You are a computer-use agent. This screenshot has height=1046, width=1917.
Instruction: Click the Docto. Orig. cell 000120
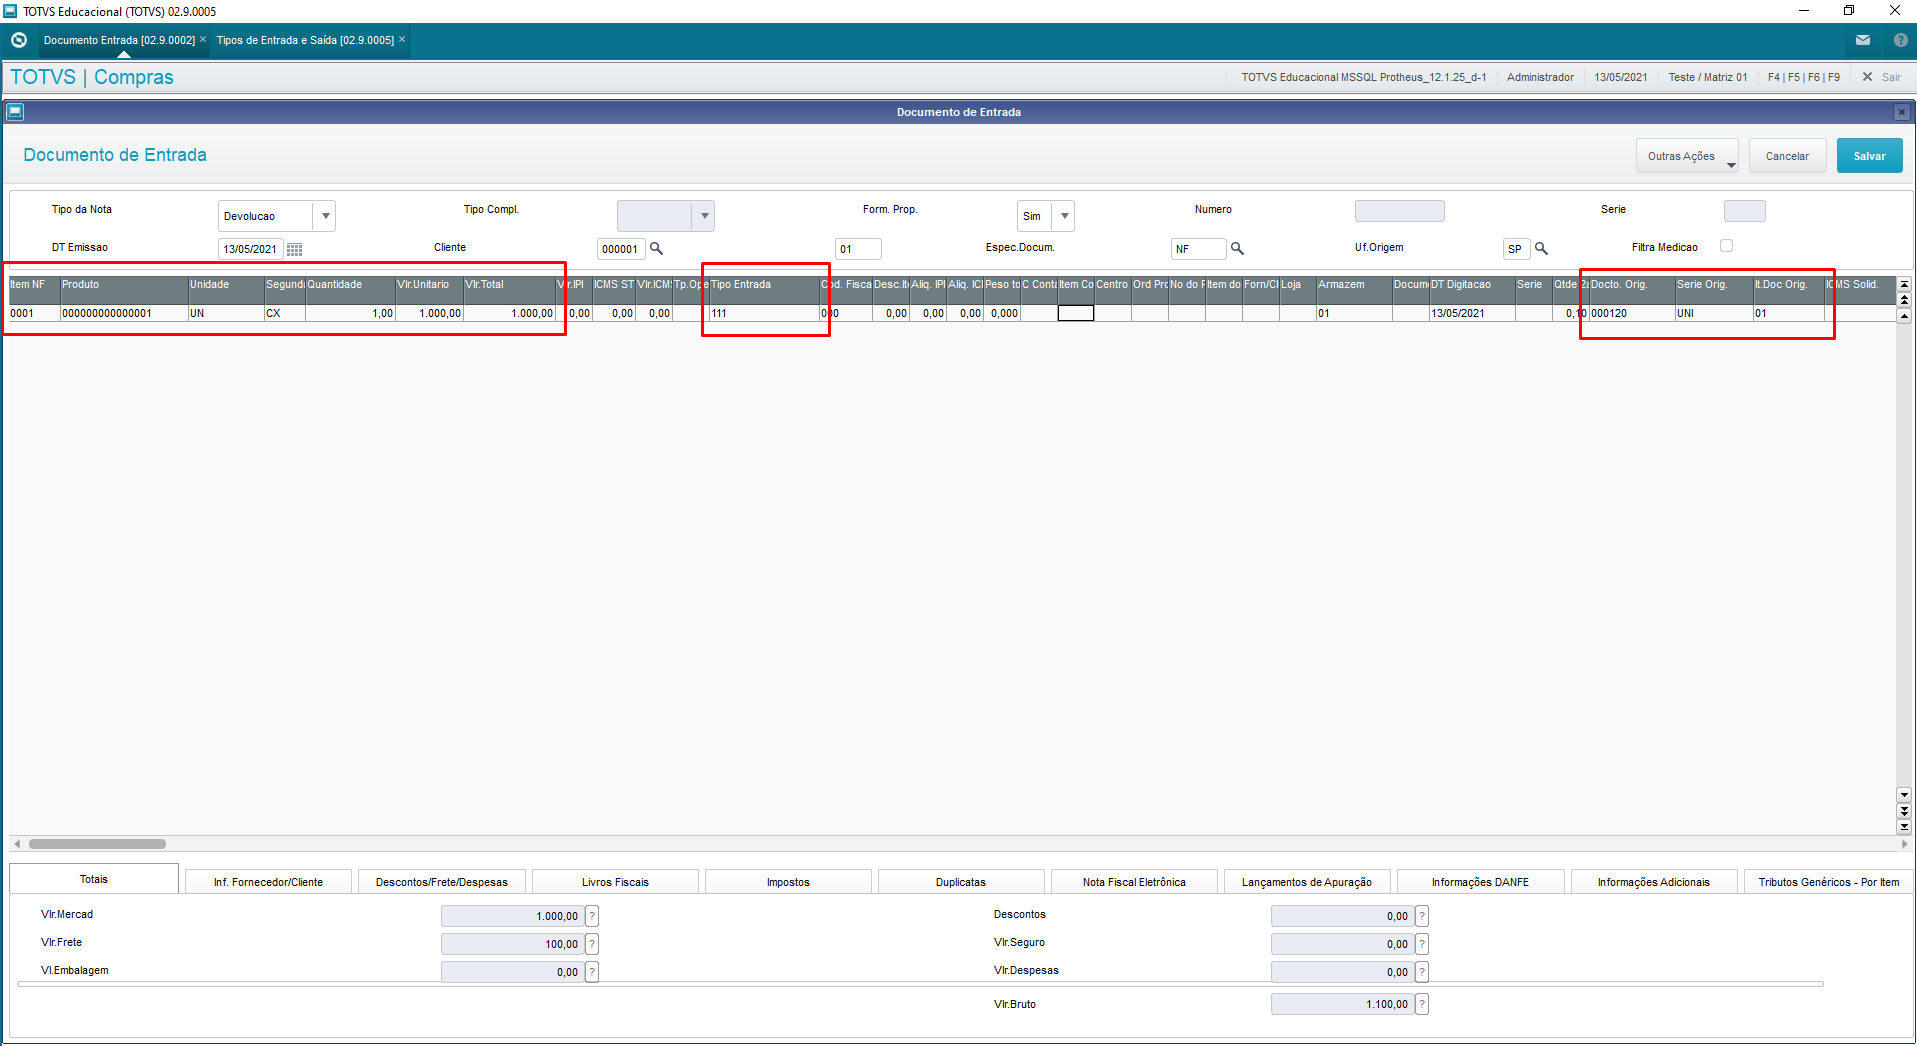1632,313
